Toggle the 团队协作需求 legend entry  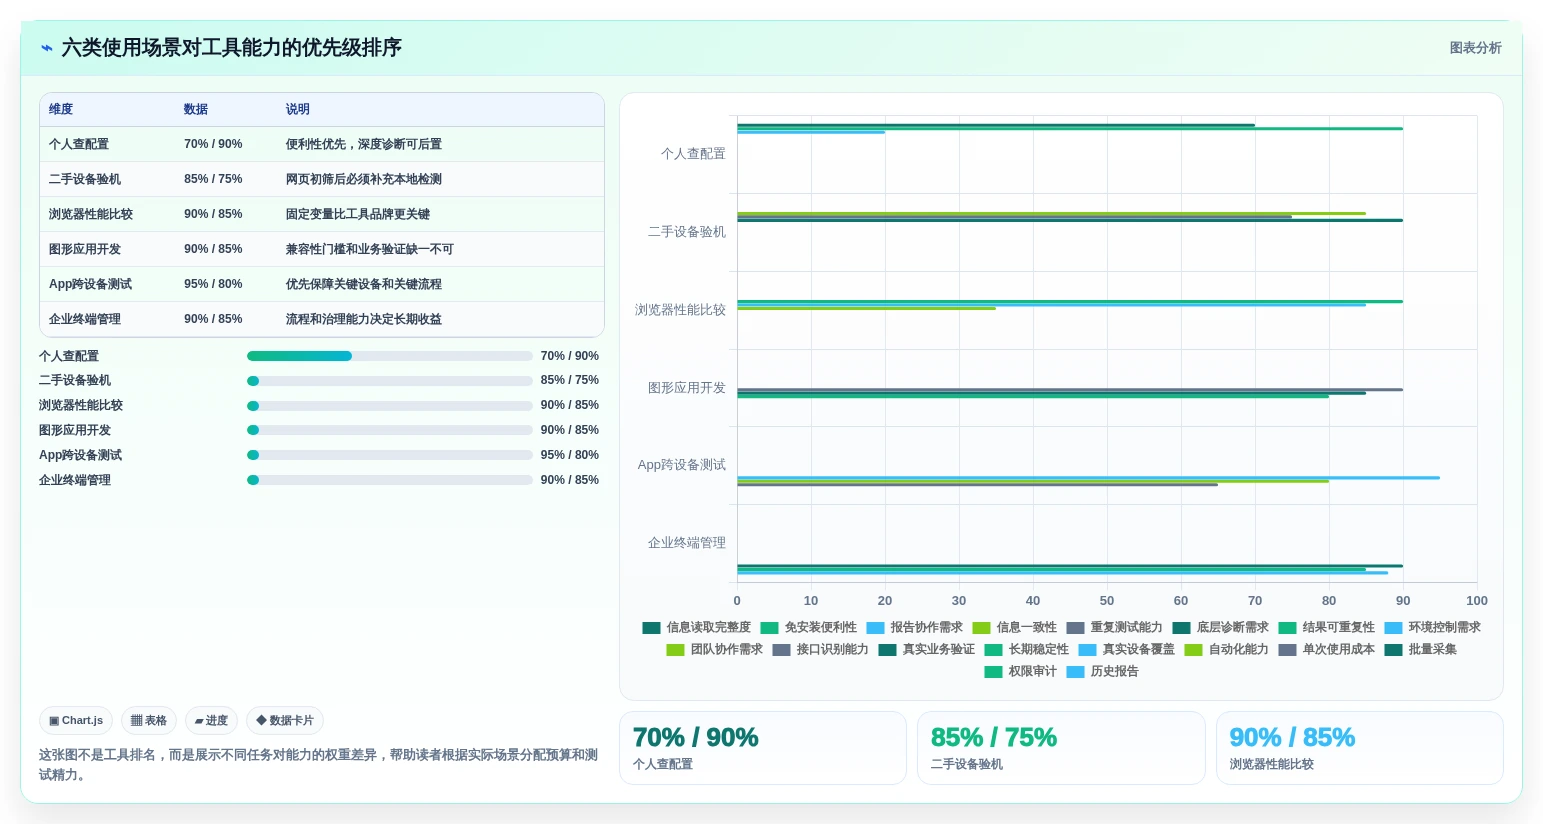[x=714, y=649]
